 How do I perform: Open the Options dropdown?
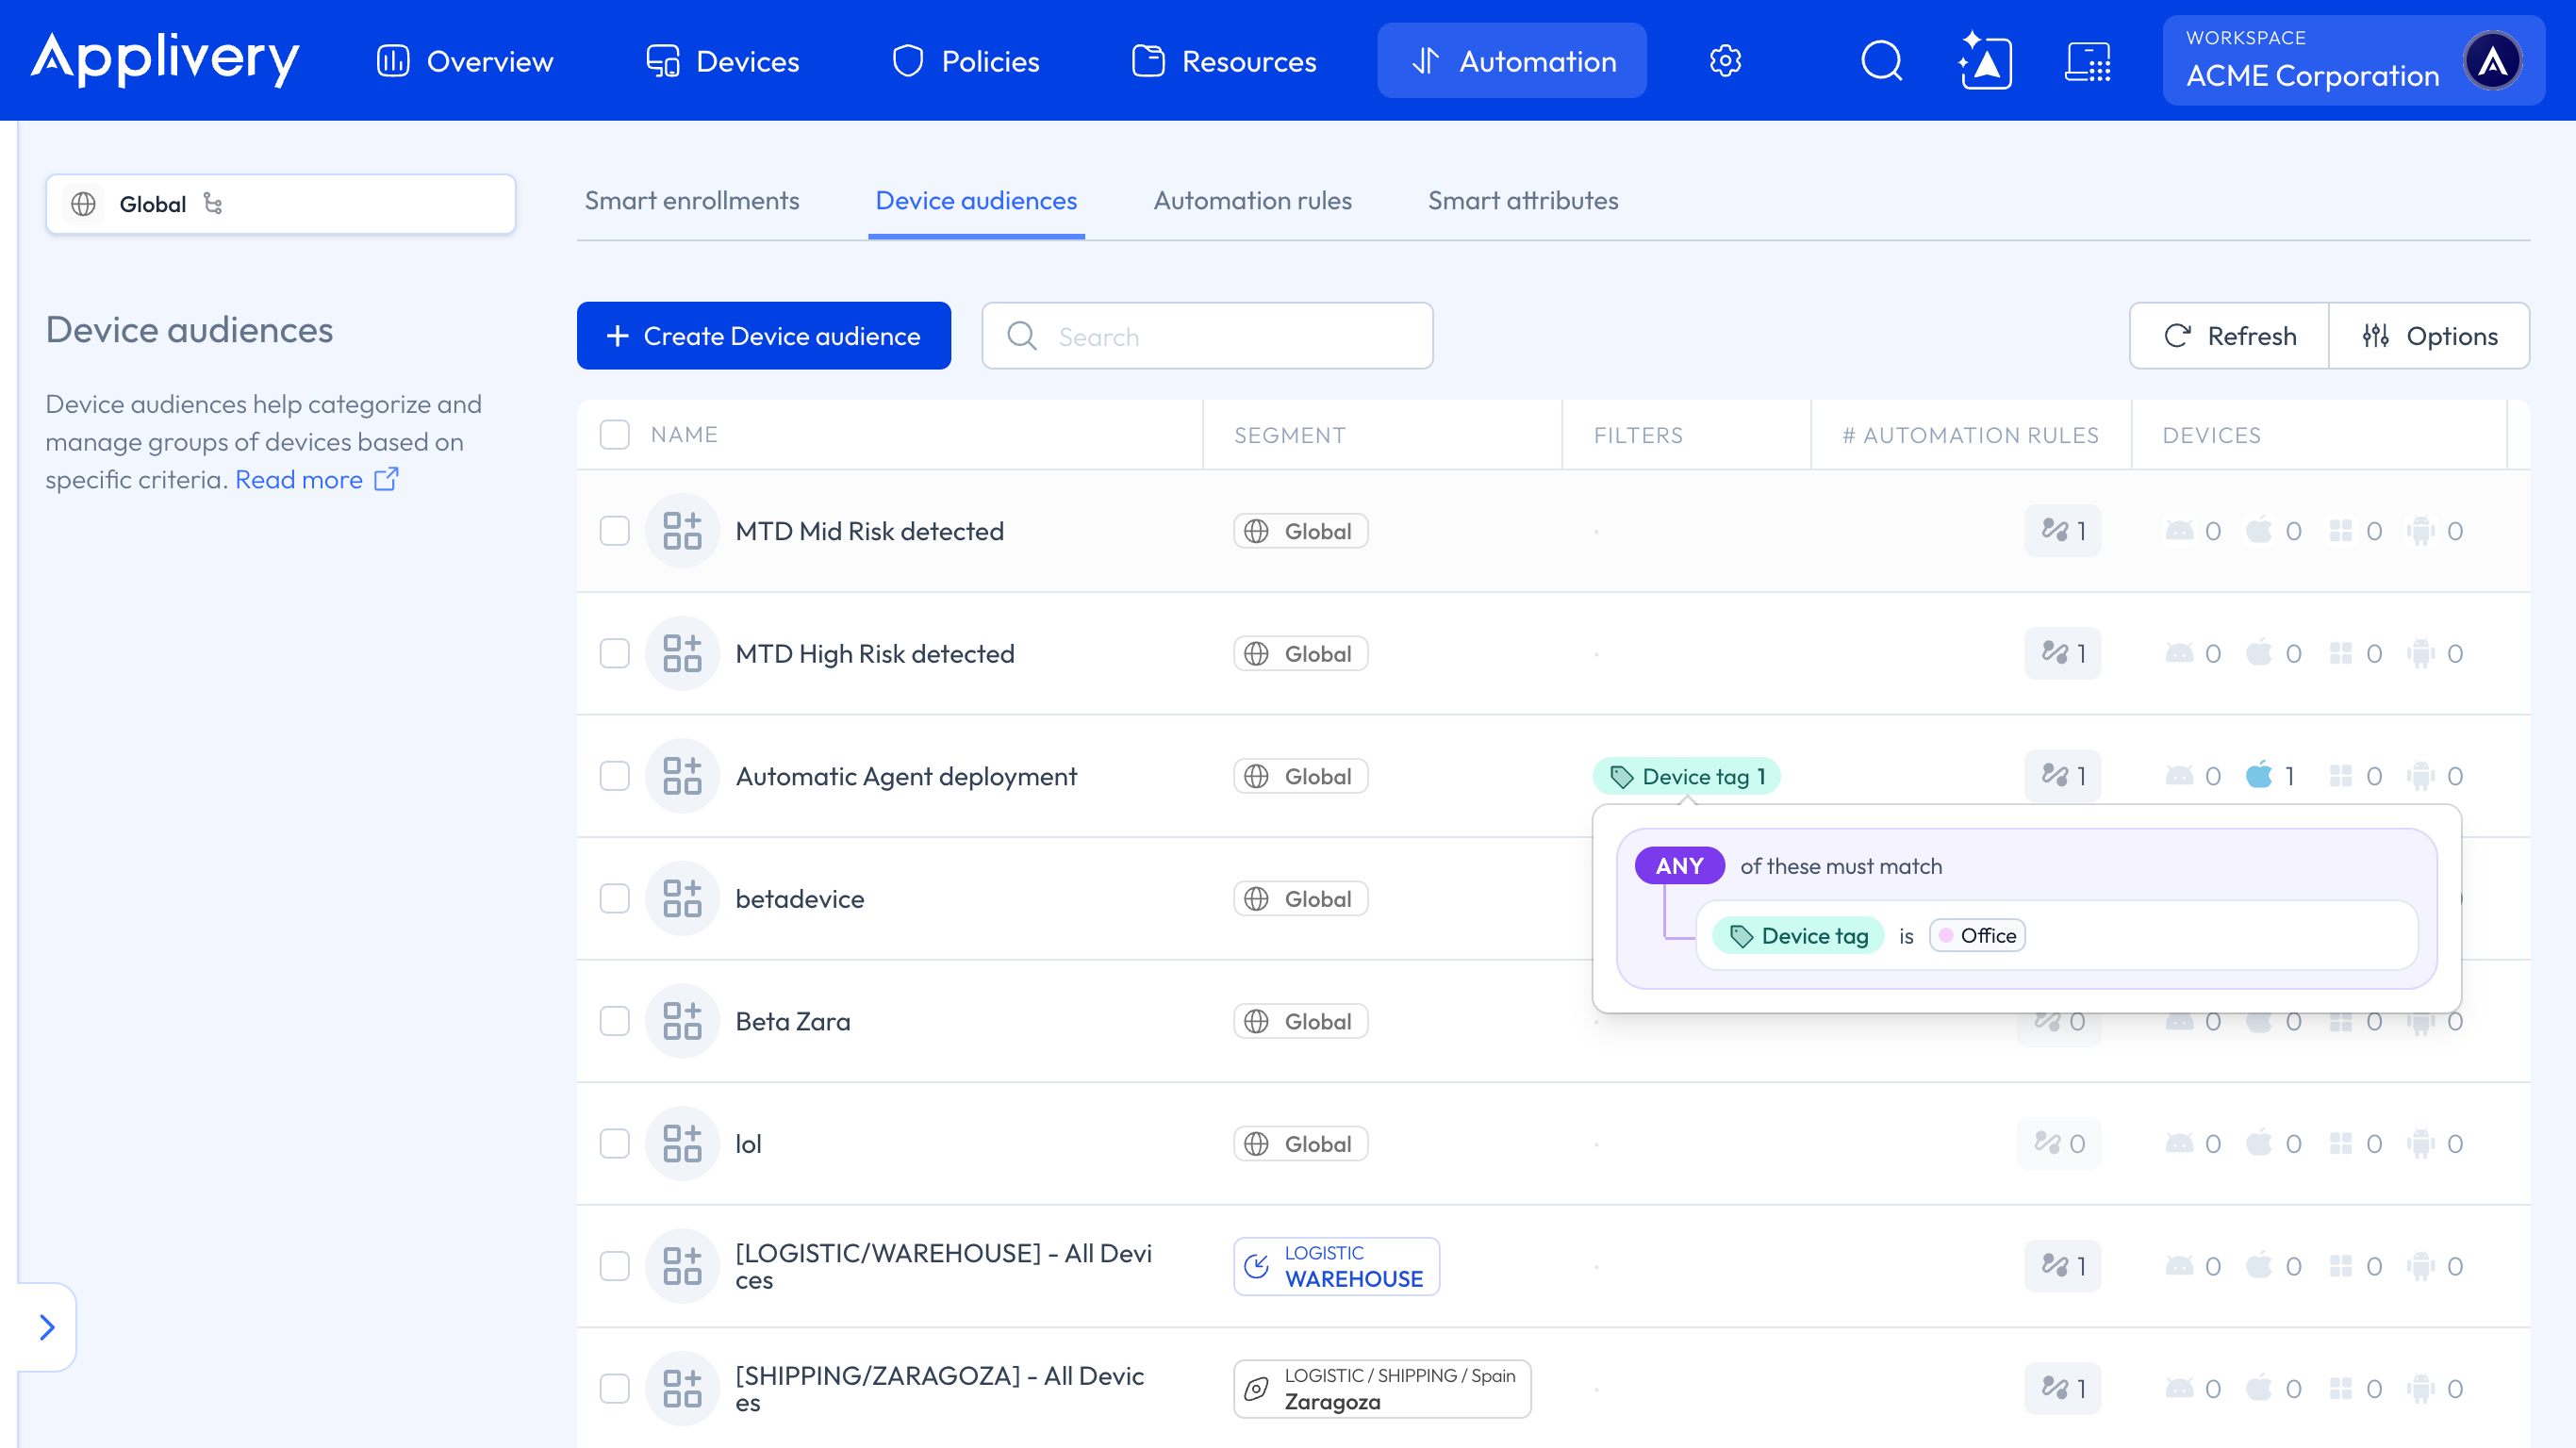(2430, 336)
